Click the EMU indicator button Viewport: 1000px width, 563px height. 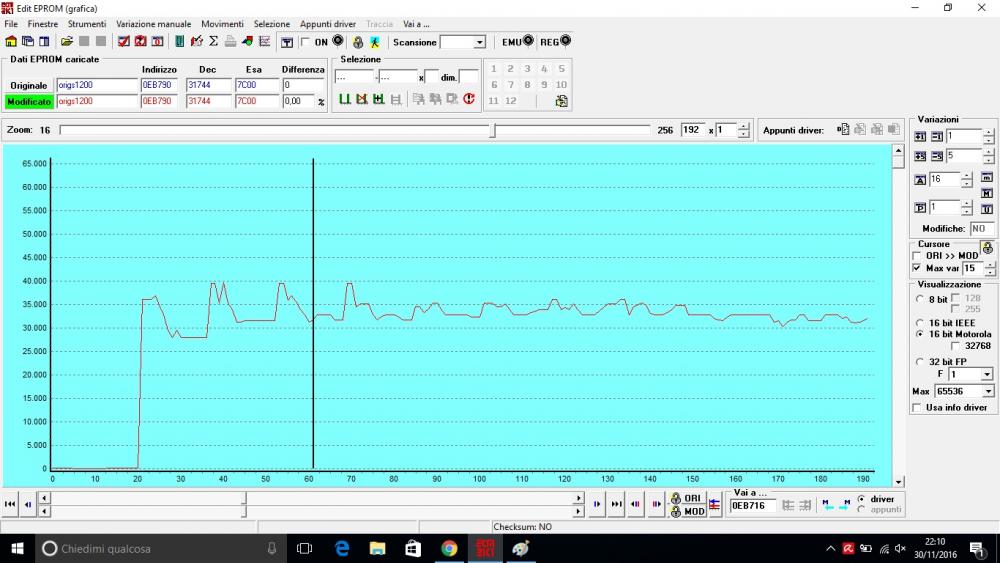[517, 41]
